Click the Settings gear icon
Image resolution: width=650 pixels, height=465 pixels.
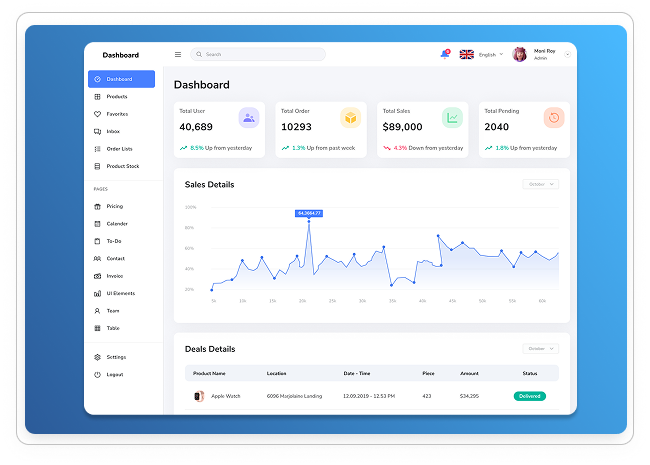[97, 357]
